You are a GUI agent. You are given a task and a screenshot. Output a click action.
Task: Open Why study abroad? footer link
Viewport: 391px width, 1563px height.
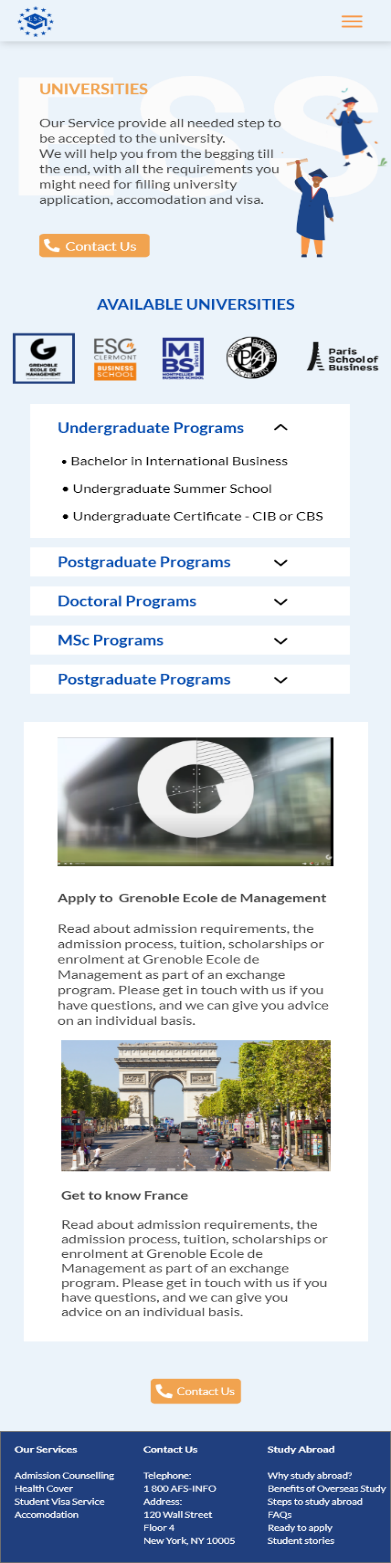pyautogui.click(x=309, y=1476)
